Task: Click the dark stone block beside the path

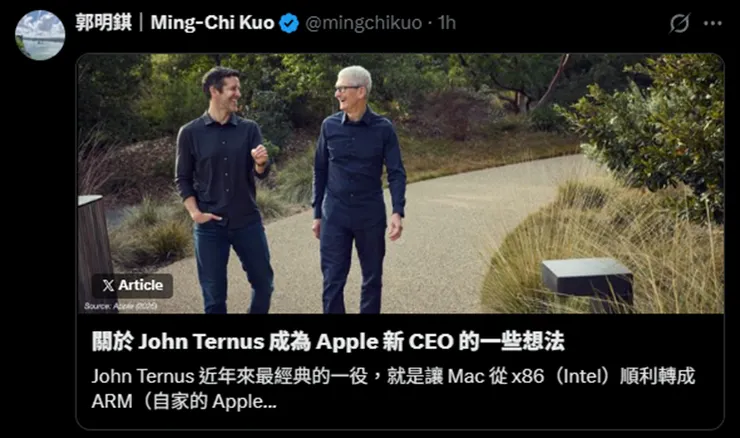Action: [588, 281]
